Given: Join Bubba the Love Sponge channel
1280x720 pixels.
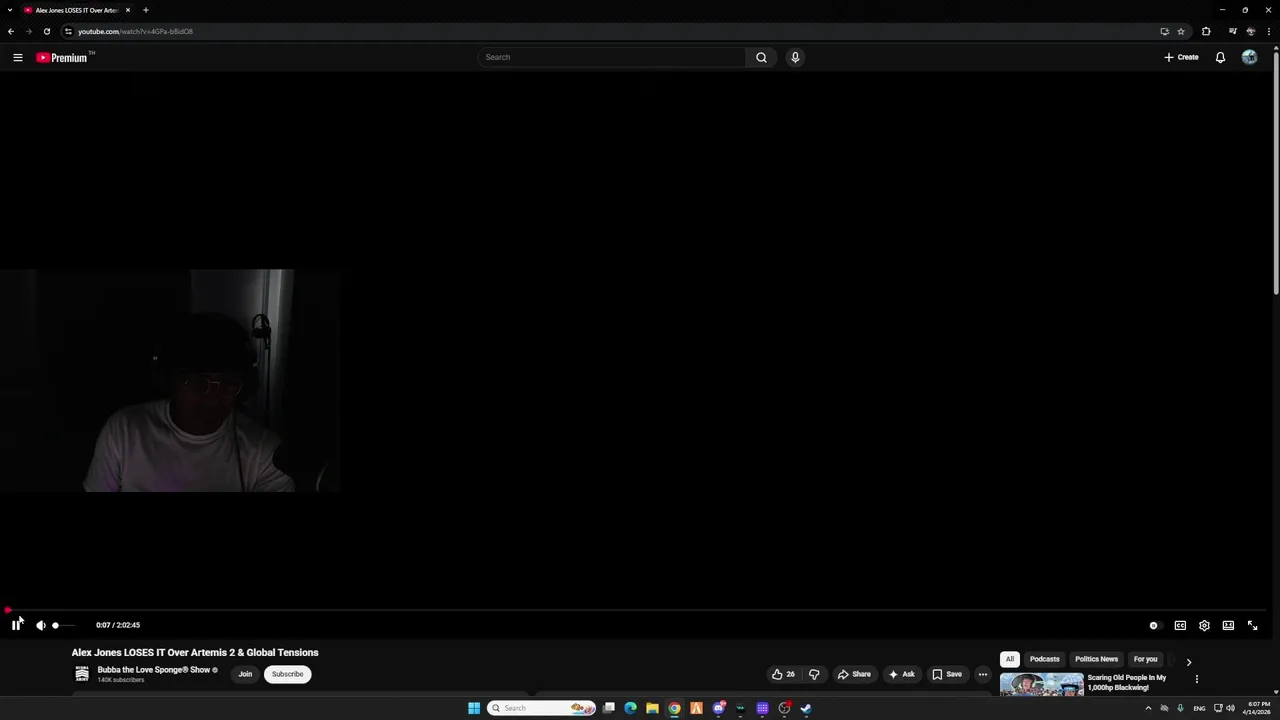Looking at the screenshot, I should point(245,674).
